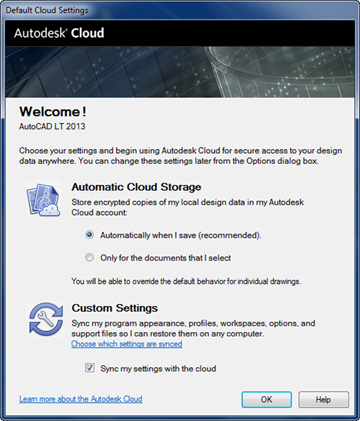Click the Automatic Cloud Storage heading
360x421 pixels.
click(136, 187)
